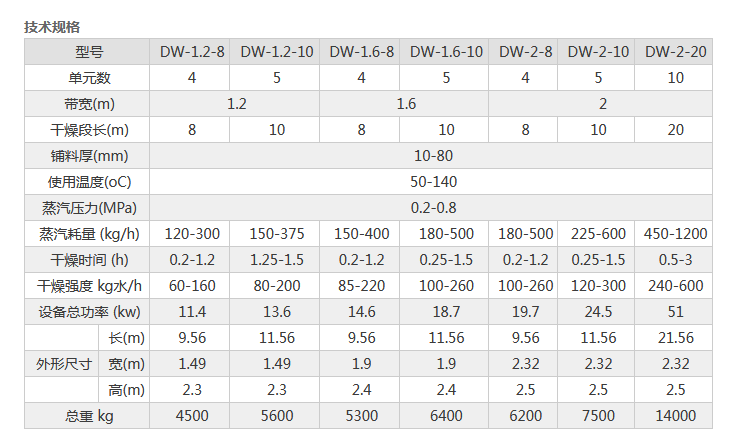Click the 21.56 length value cell
This screenshot has height=444, width=732.
click(x=676, y=338)
